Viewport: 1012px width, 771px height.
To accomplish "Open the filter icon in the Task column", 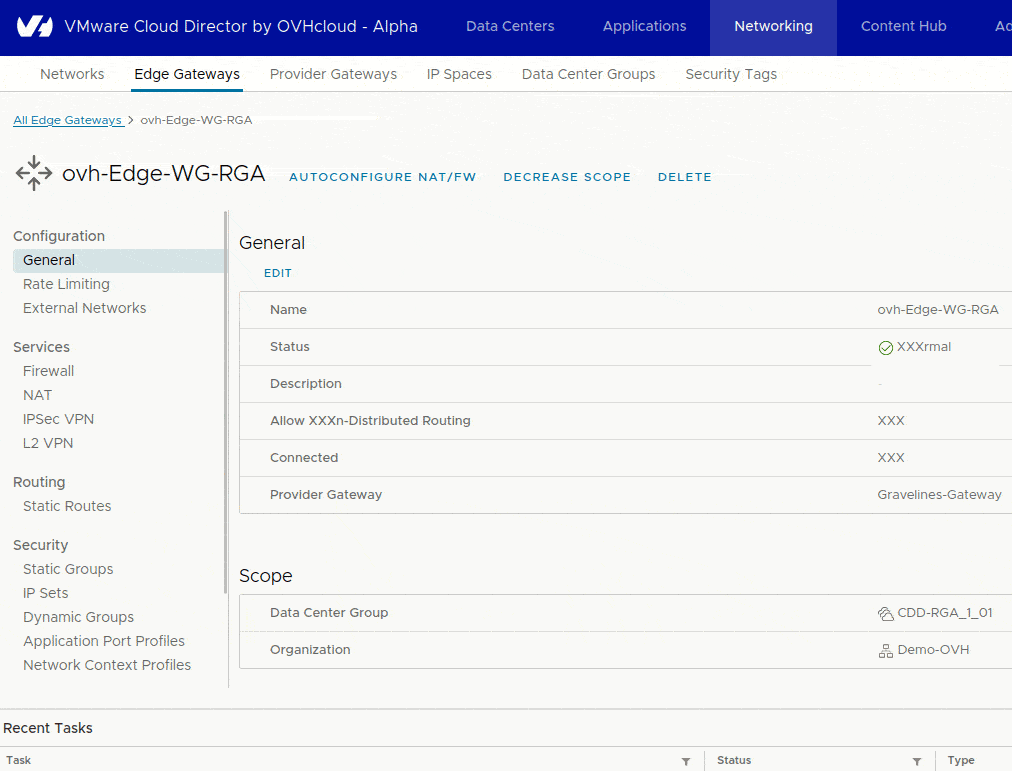I will pos(686,761).
